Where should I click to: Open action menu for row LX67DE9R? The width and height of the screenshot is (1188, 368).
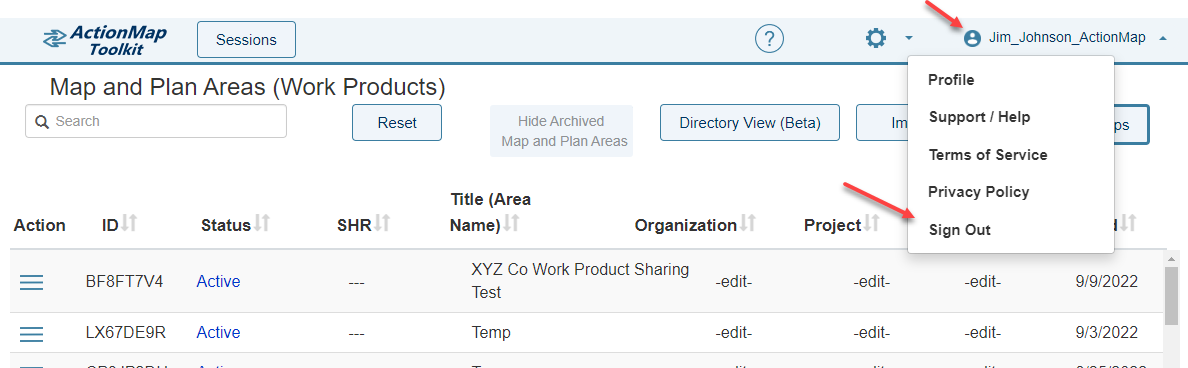(x=31, y=334)
